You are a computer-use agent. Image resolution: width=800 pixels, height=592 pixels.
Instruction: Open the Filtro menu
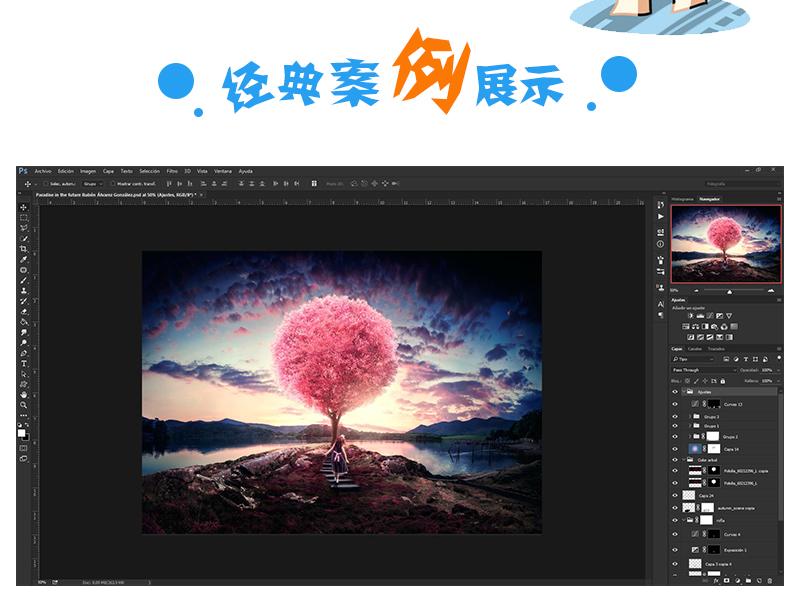click(172, 171)
